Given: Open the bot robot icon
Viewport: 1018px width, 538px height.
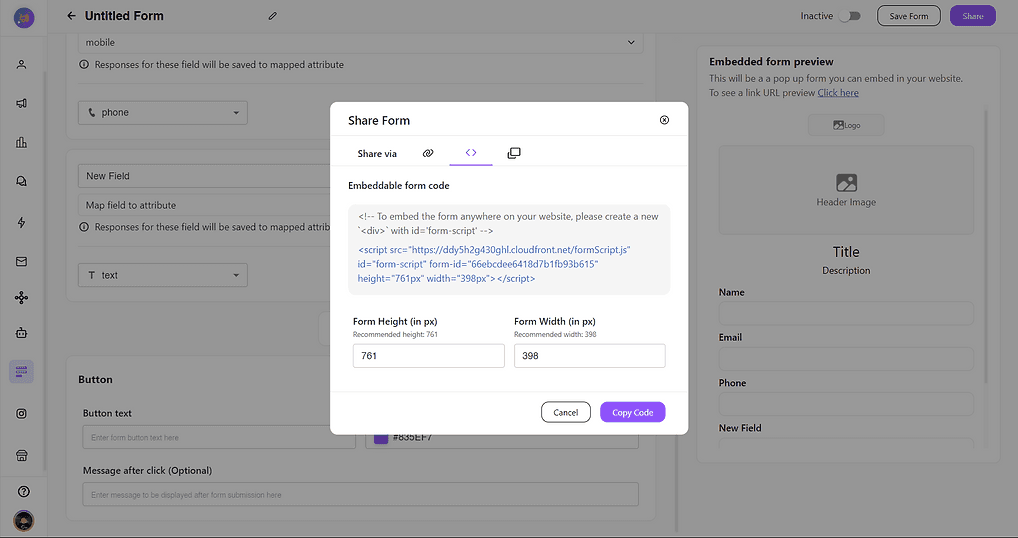Looking at the screenshot, I should pyautogui.click(x=21, y=333).
